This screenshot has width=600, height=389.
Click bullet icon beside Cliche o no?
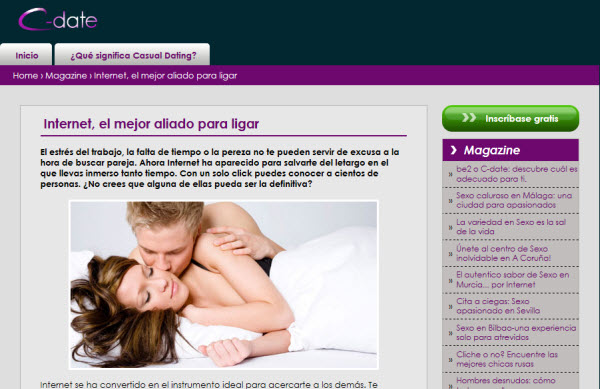pos(450,360)
